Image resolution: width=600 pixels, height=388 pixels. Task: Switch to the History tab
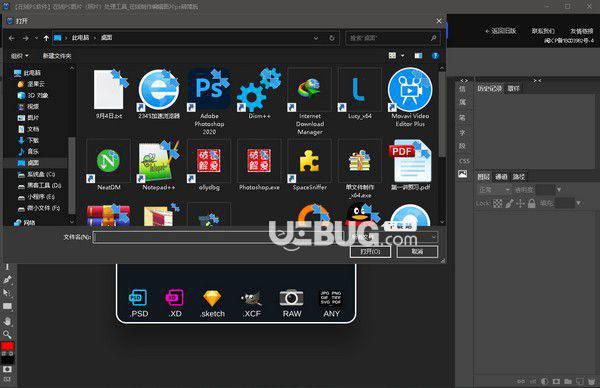pyautogui.click(x=489, y=89)
